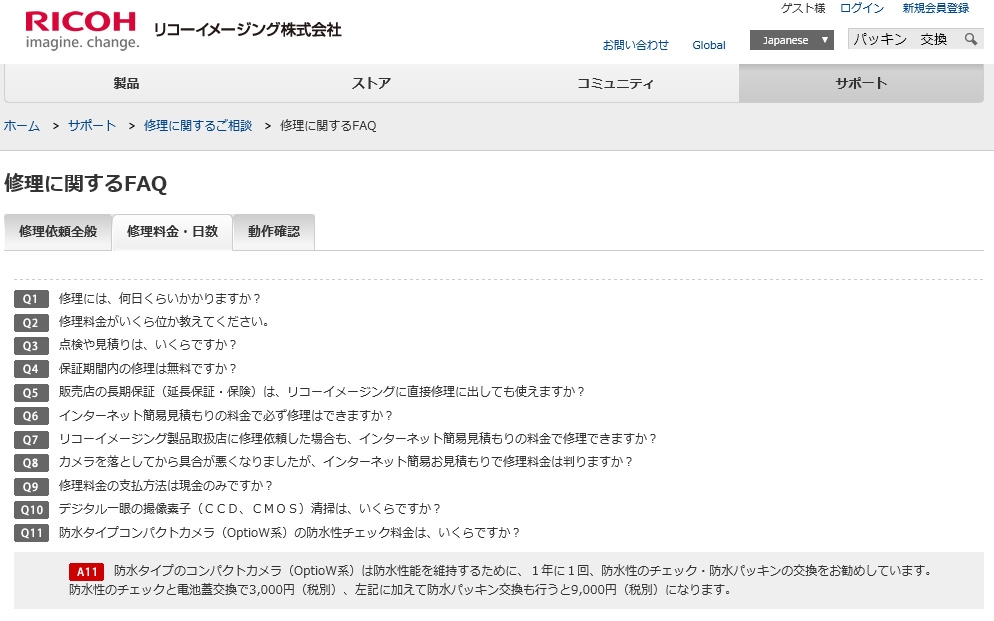The image size is (994, 621).
Task: Click the 修理に関するFAQ page heading
Action: click(x=86, y=184)
